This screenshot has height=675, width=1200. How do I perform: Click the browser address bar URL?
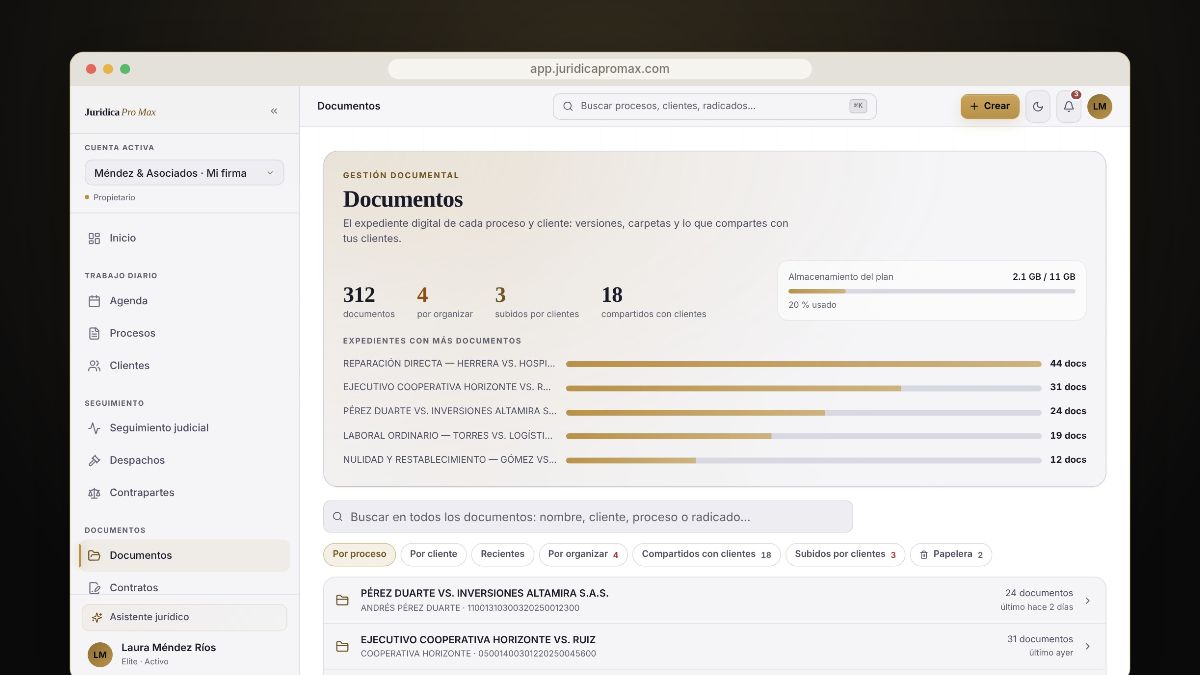click(x=600, y=69)
